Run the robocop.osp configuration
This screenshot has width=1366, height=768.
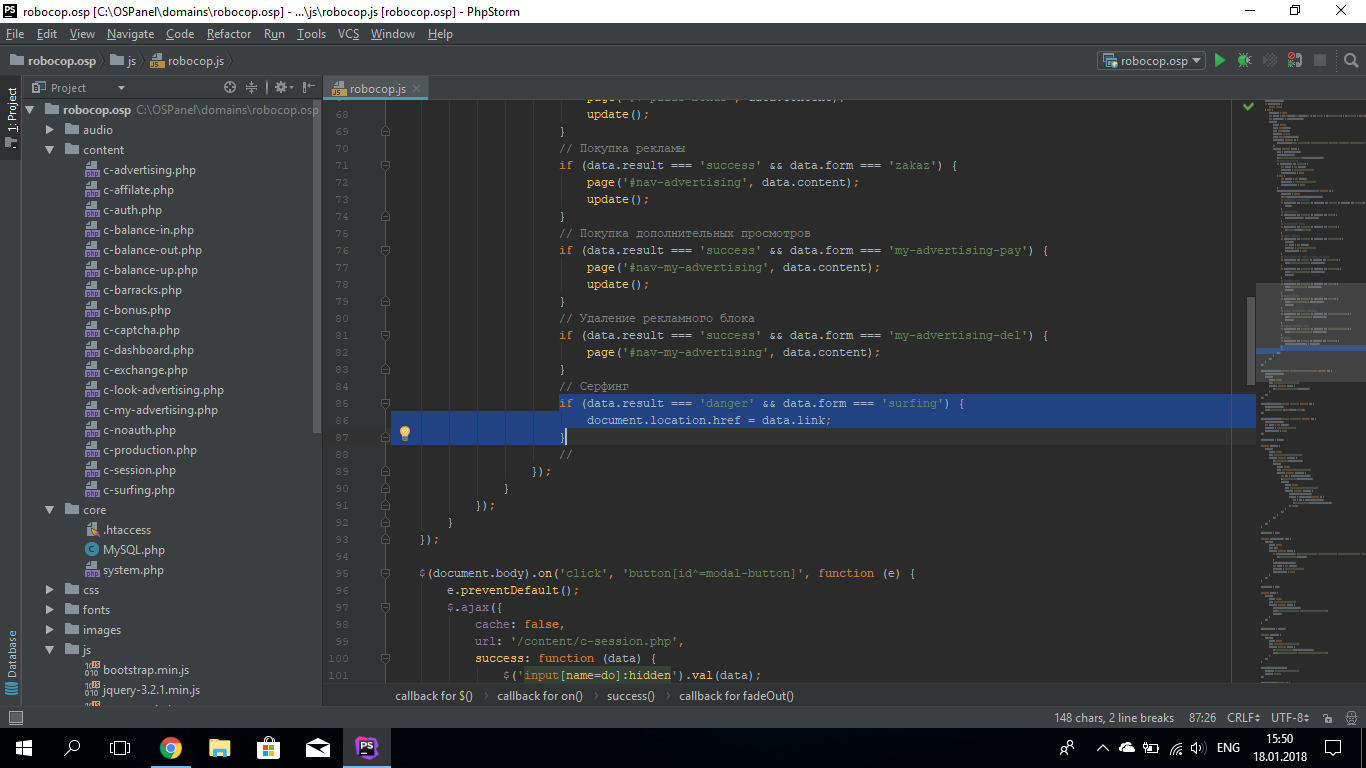pyautogui.click(x=1219, y=61)
